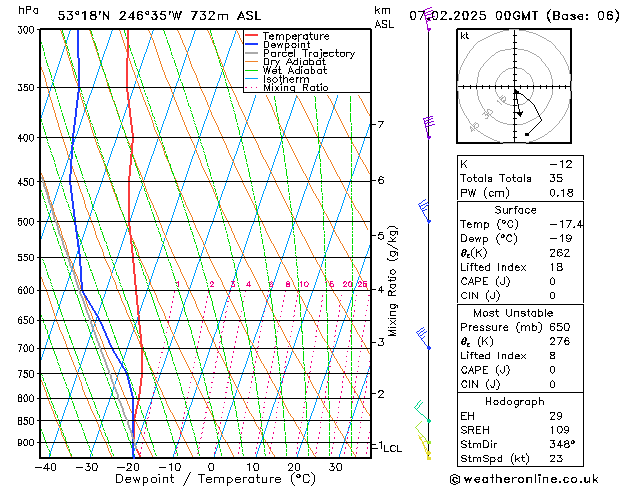The width and height of the screenshot is (629, 486).
Task: Click the StmDir value 348°
Action: tap(562, 444)
